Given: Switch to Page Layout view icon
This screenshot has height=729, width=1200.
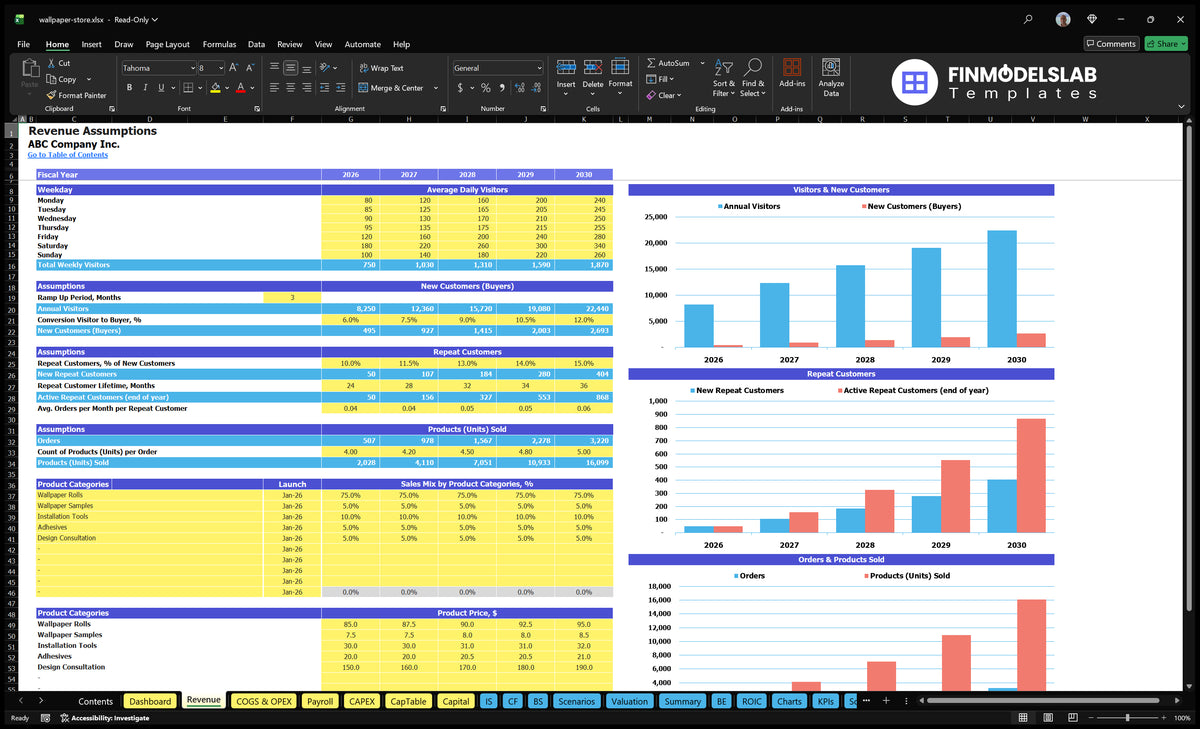Looking at the screenshot, I should 1046,718.
